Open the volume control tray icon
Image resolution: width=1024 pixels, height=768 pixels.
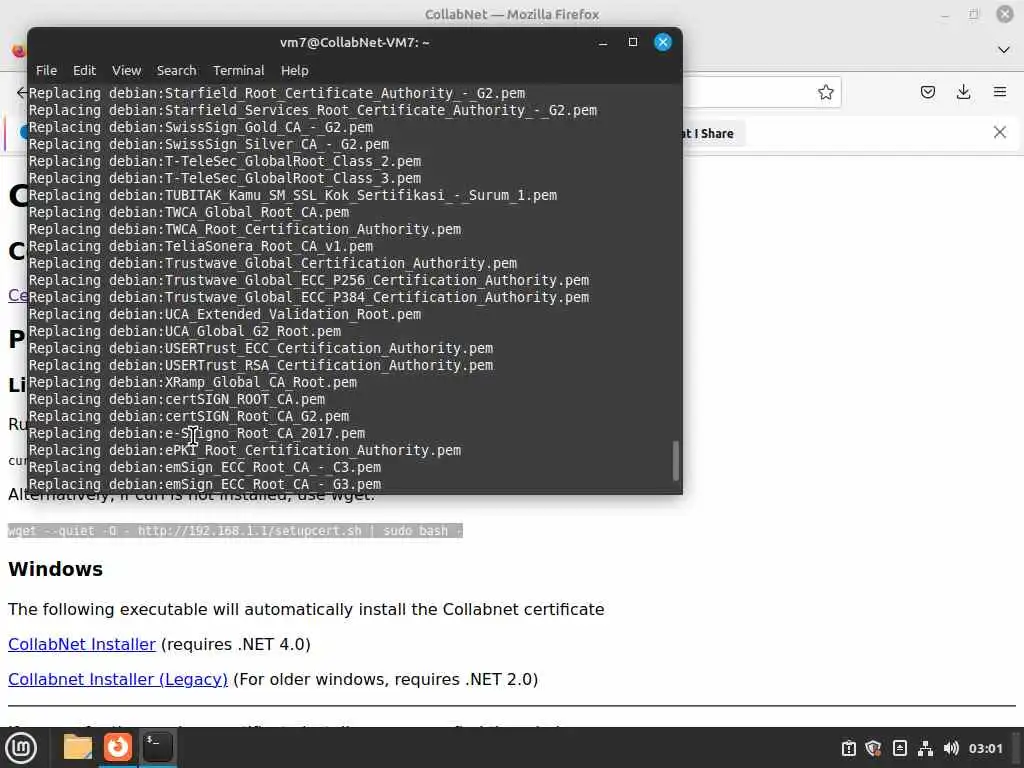tap(951, 748)
